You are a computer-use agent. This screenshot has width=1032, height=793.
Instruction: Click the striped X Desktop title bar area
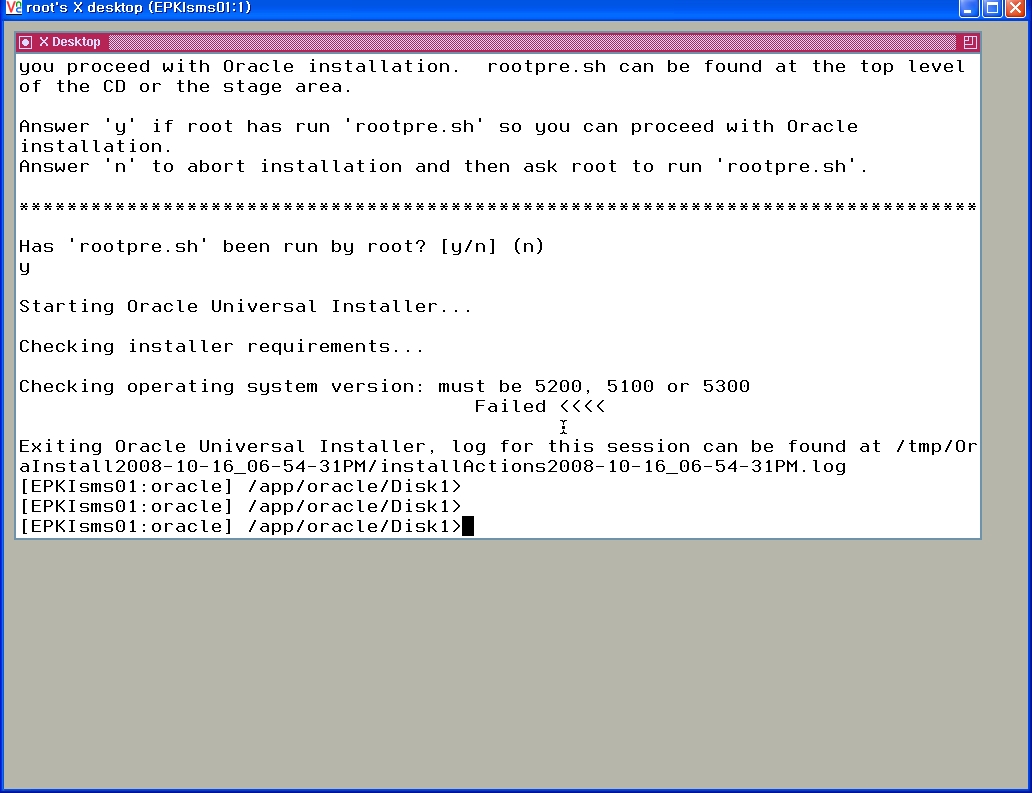coord(532,42)
